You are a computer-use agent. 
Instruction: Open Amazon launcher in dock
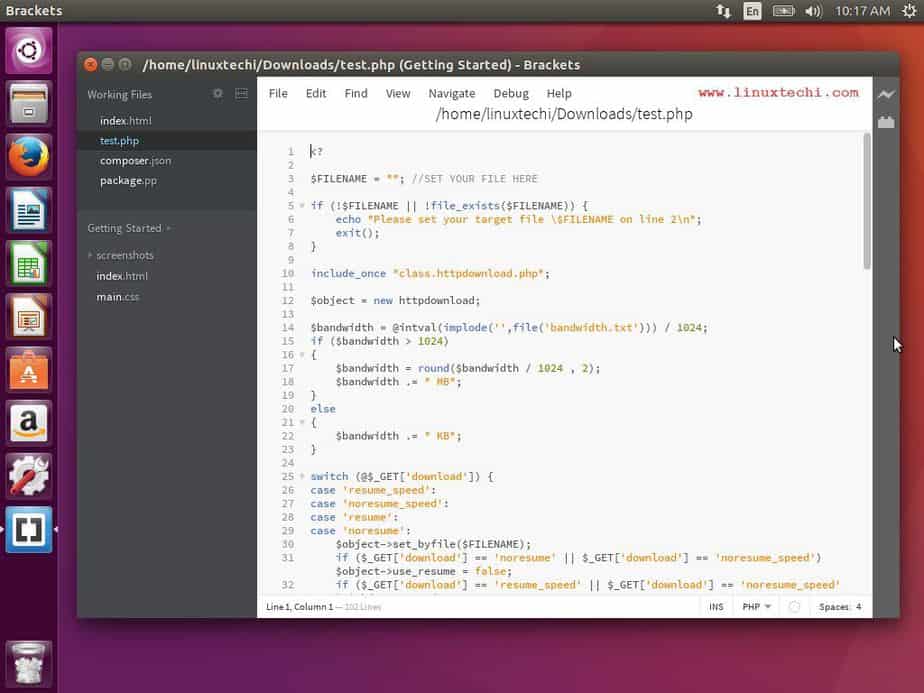click(x=28, y=423)
